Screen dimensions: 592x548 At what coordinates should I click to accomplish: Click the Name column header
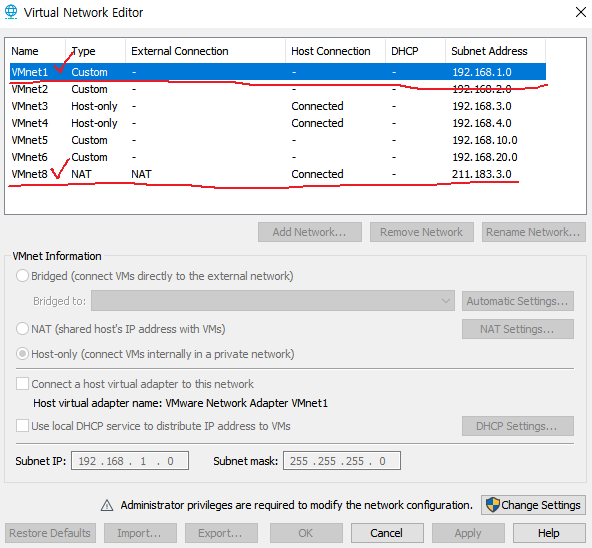point(35,51)
